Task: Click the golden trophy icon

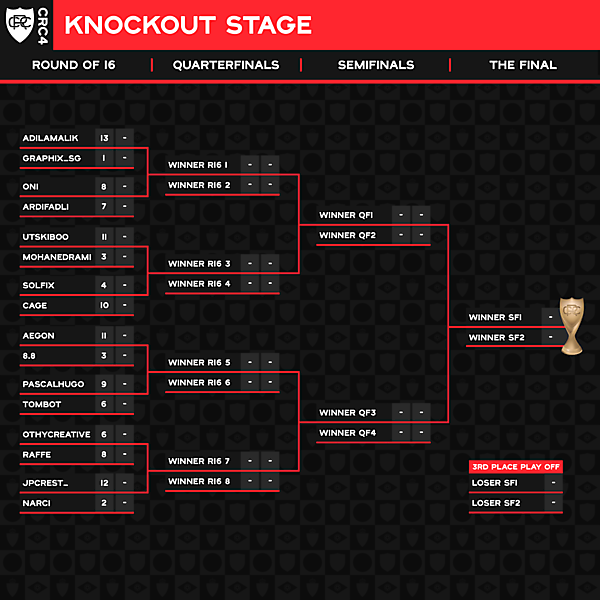Action: [x=571, y=324]
